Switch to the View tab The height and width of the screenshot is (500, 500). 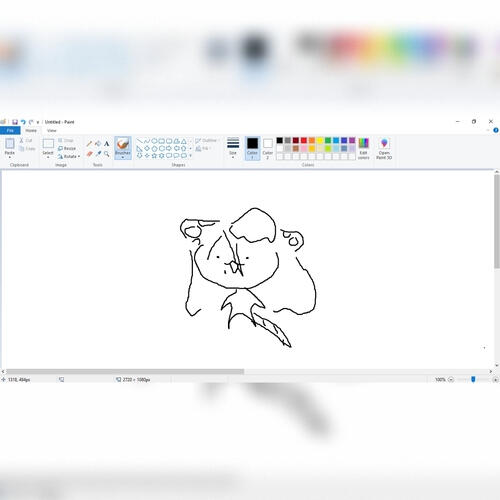click(x=52, y=130)
